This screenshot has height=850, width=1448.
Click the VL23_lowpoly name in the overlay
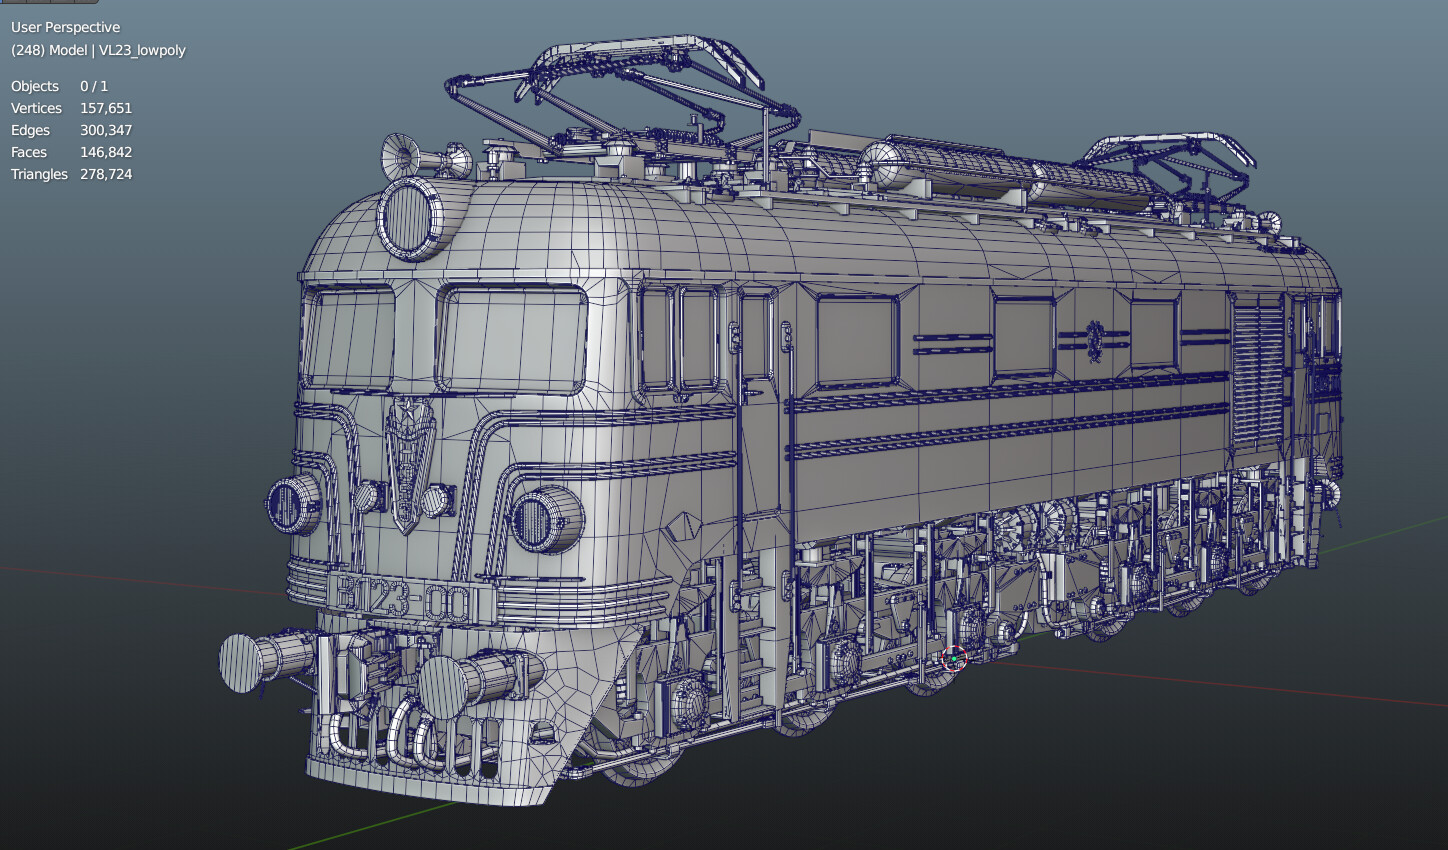coord(141,50)
